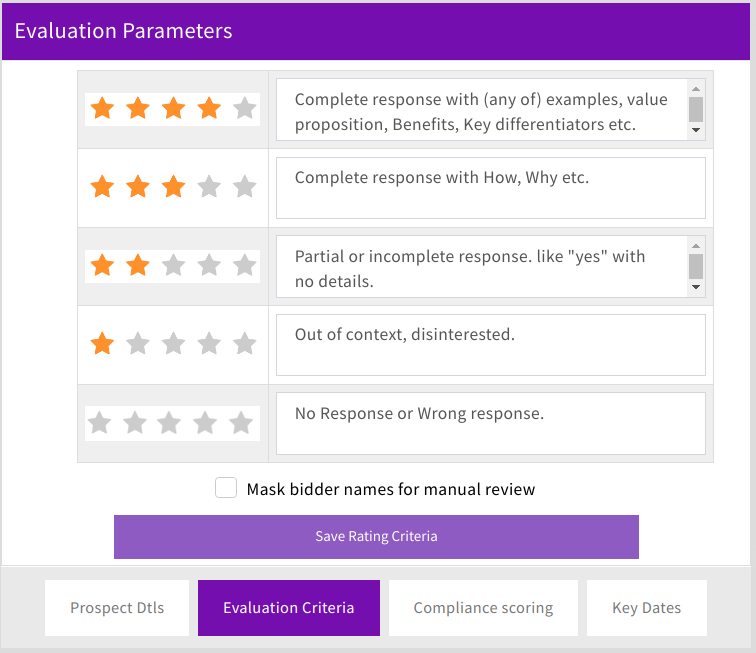Click the fourth star in the three-star row

pyautogui.click(x=209, y=187)
